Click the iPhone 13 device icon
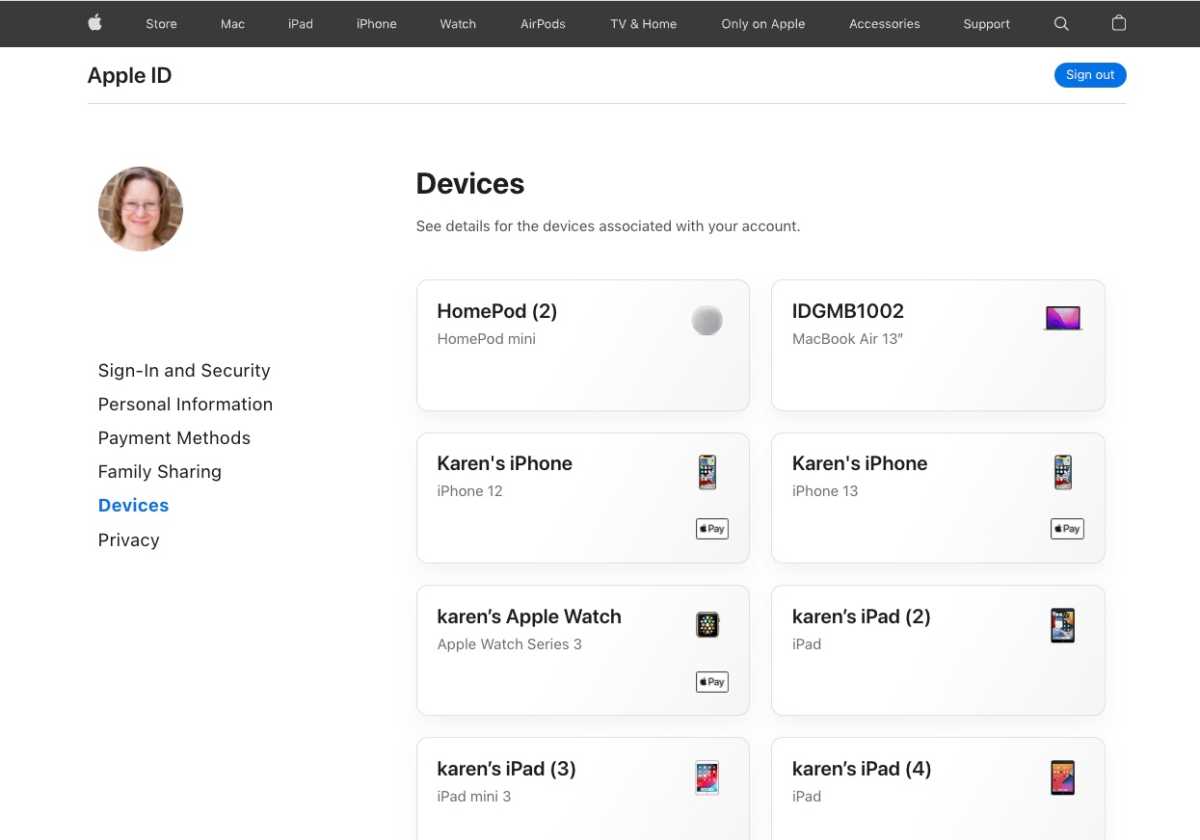 (x=1063, y=472)
